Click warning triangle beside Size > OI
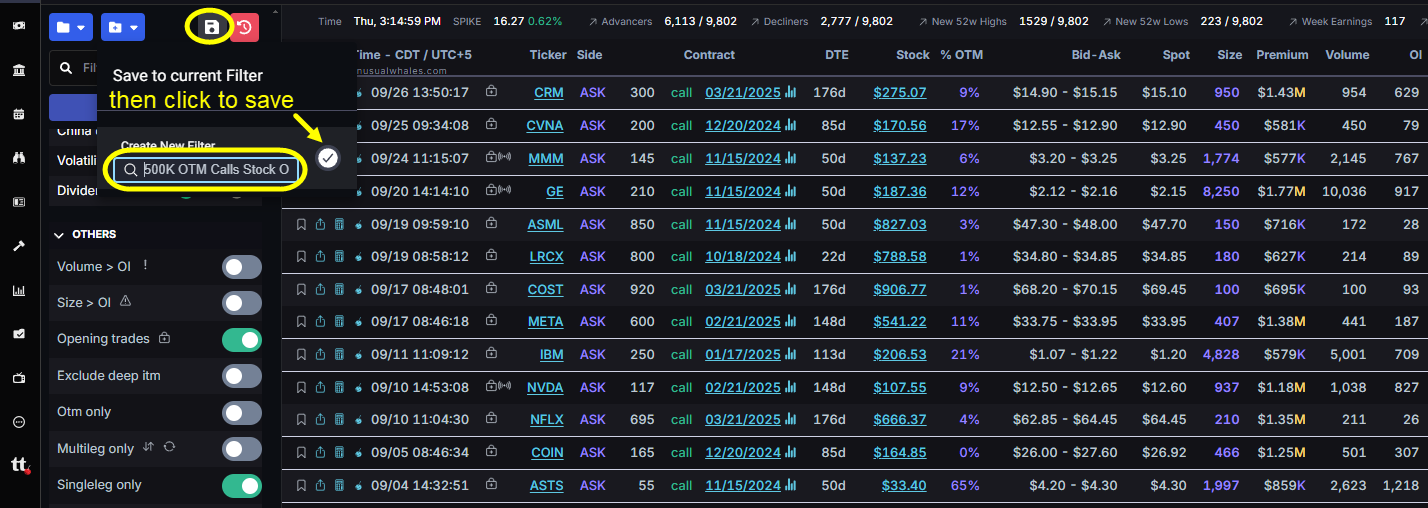 coord(126,301)
